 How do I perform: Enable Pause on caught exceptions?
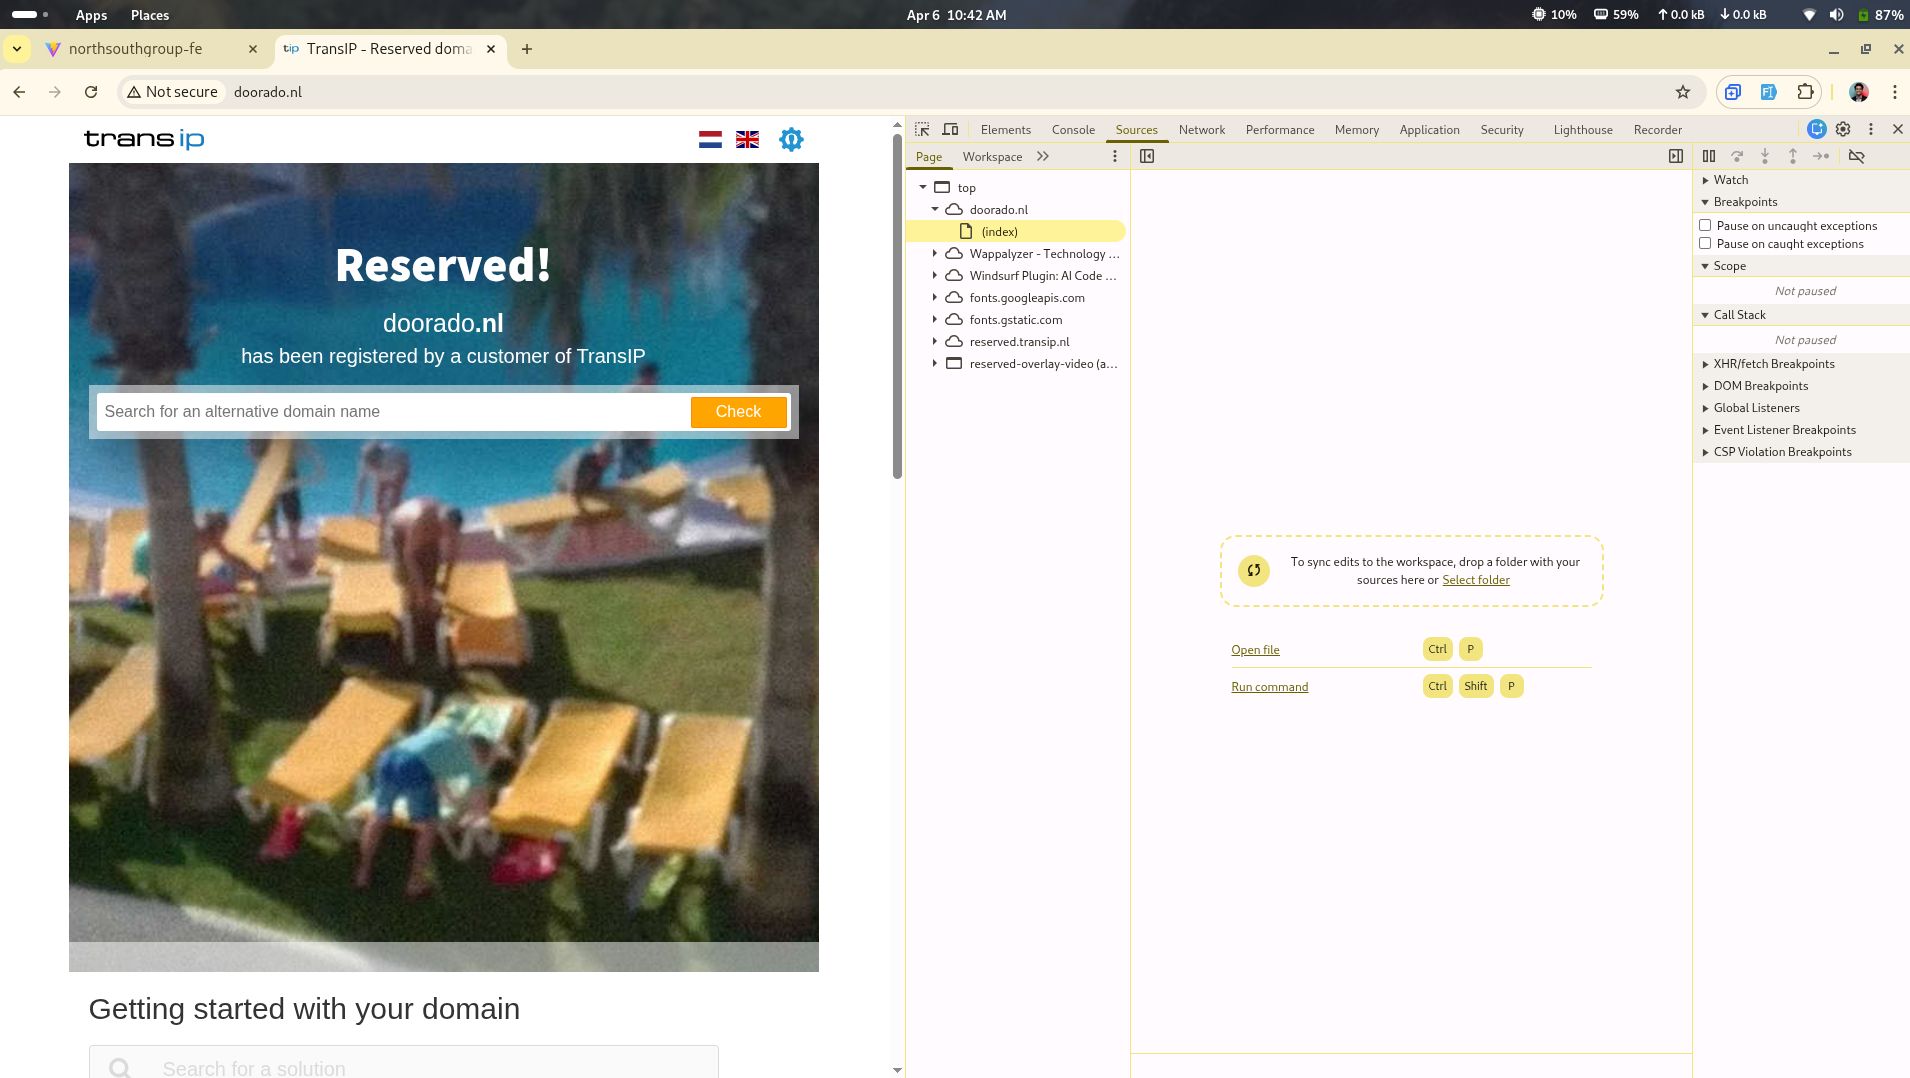(1705, 243)
